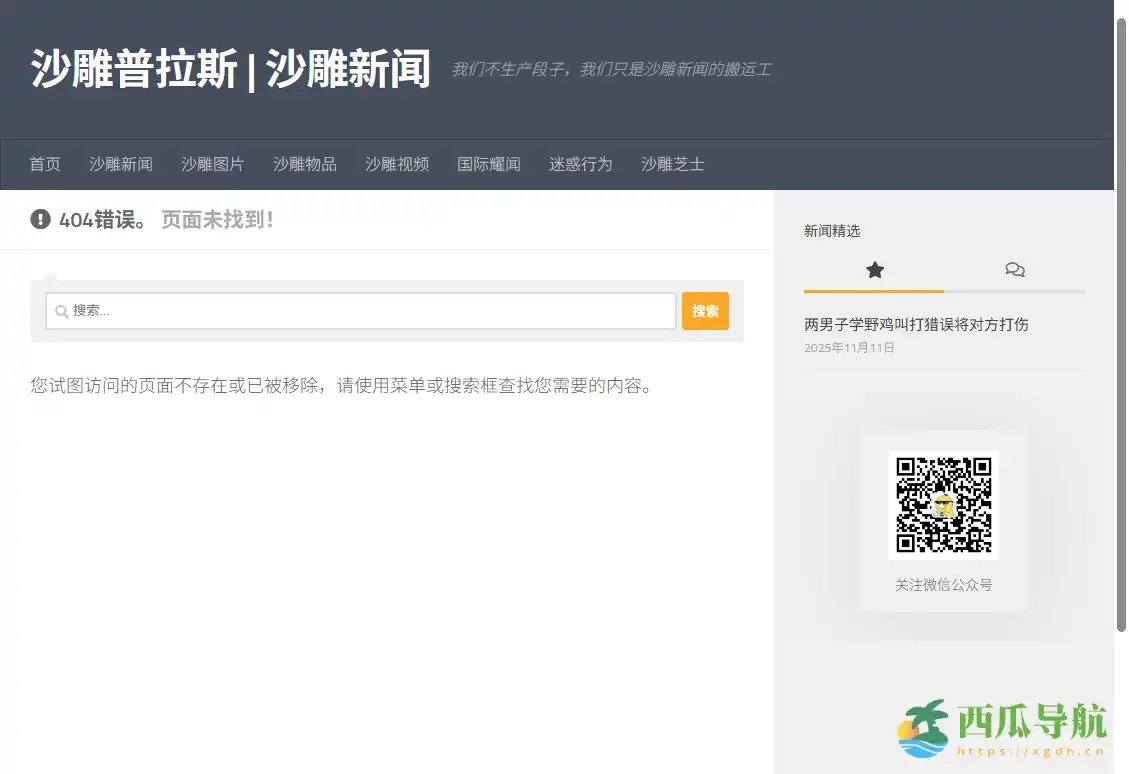Click the vertical page scrollbar
The width and height of the screenshot is (1129, 774).
click(x=1120, y=320)
